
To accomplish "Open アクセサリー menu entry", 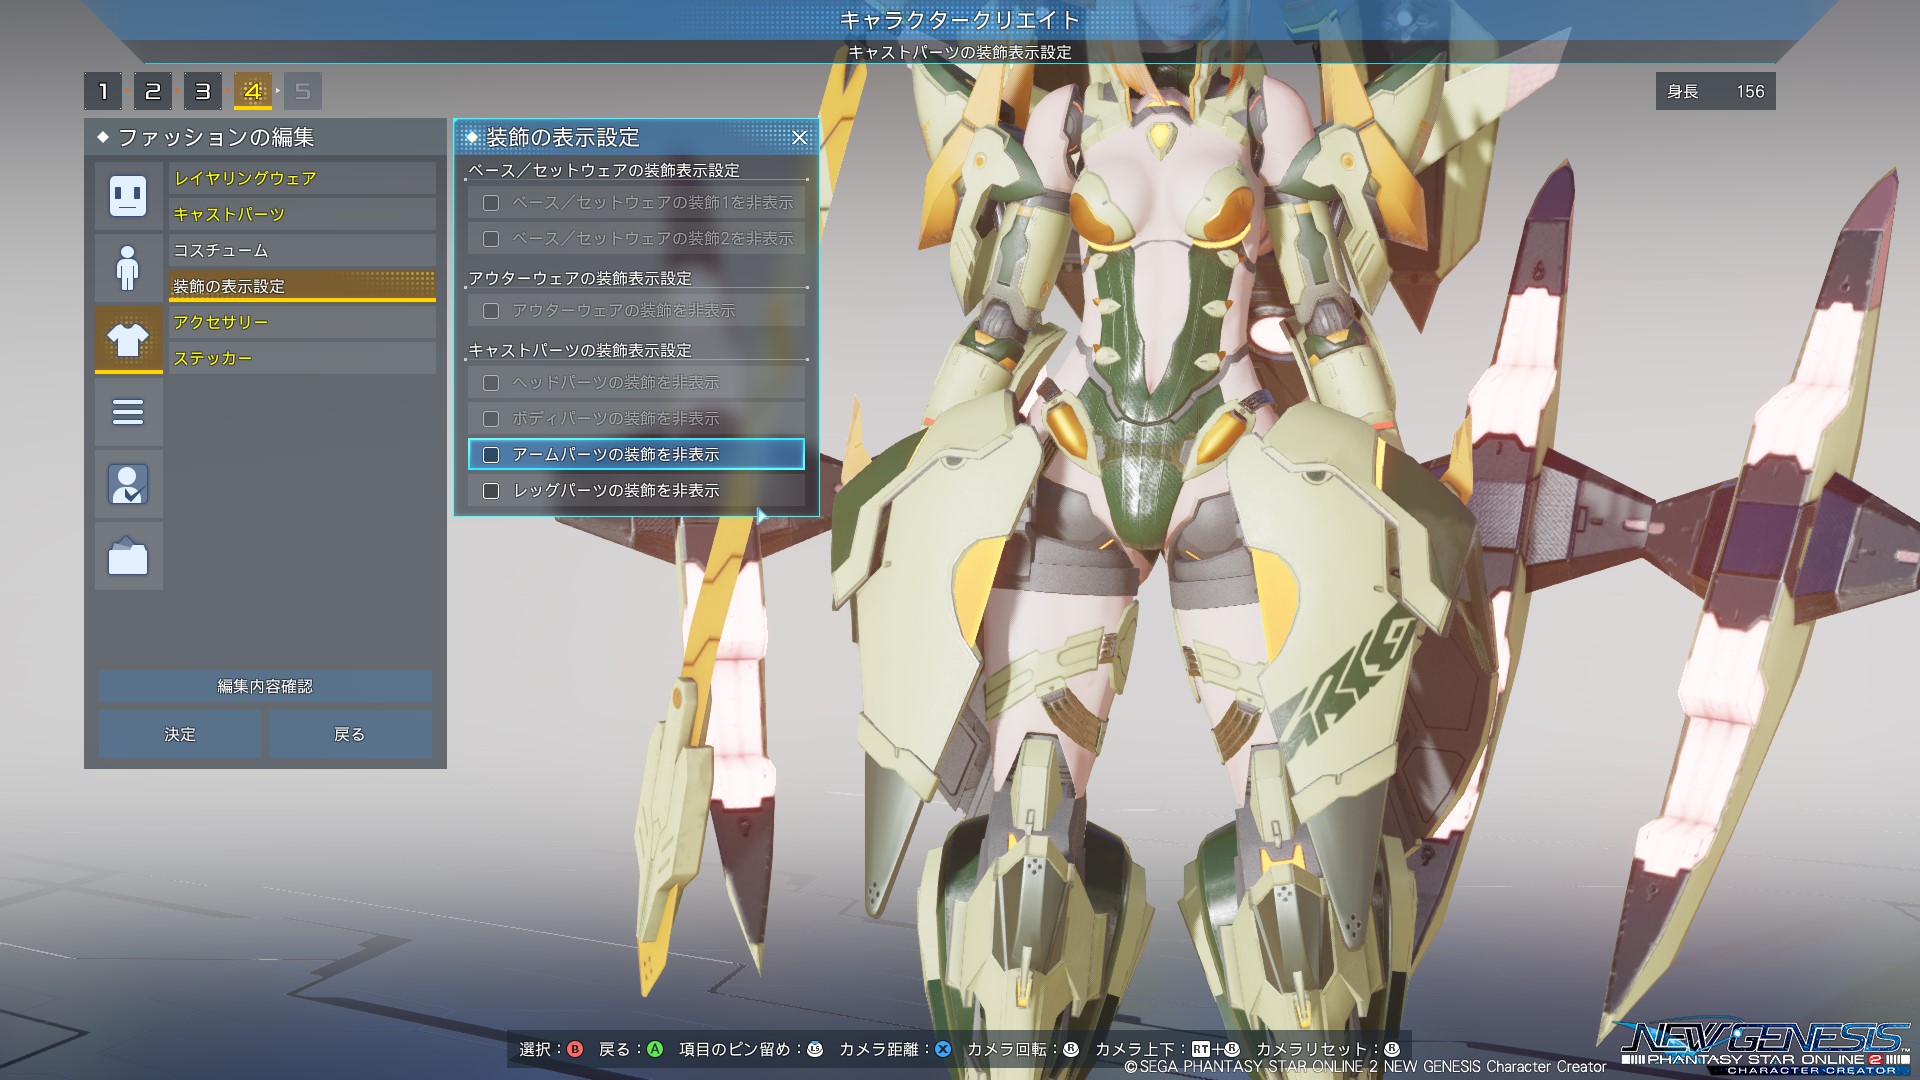I will tap(302, 322).
